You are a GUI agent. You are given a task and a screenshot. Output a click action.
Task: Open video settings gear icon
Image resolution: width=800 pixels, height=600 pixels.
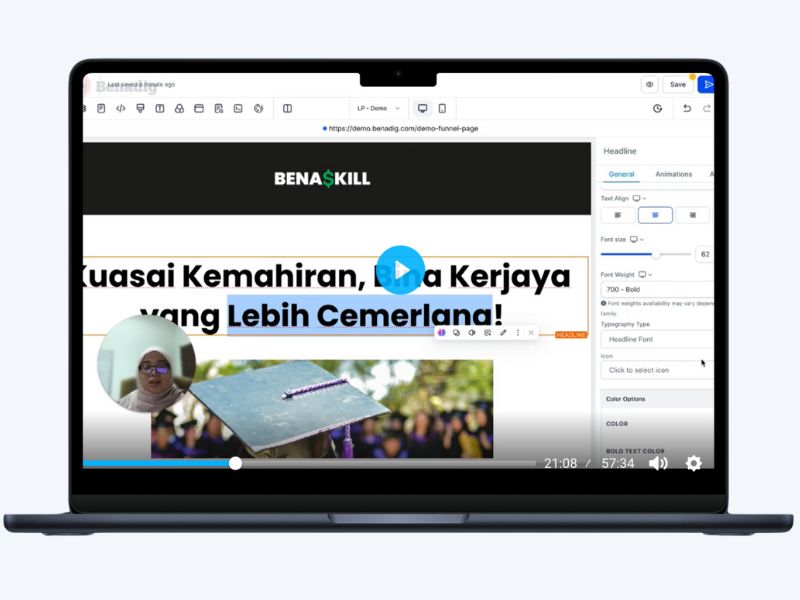pyautogui.click(x=693, y=463)
